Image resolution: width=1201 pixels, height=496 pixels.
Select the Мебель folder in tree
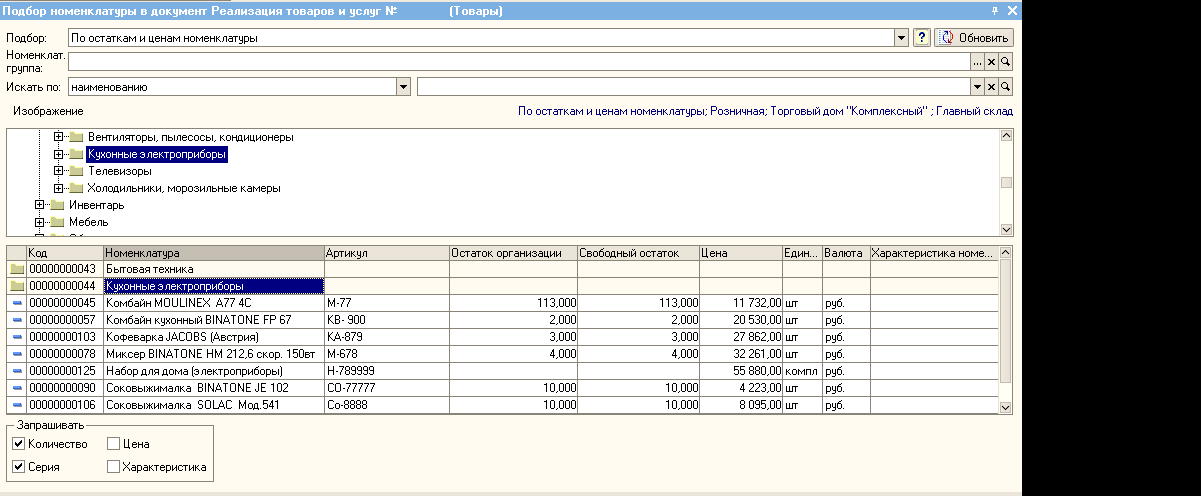89,222
